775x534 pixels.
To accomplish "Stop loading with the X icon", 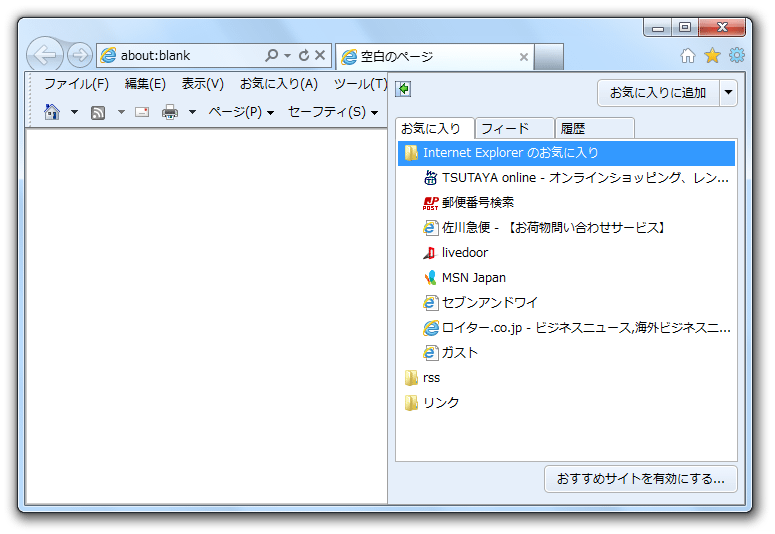I will 320,55.
